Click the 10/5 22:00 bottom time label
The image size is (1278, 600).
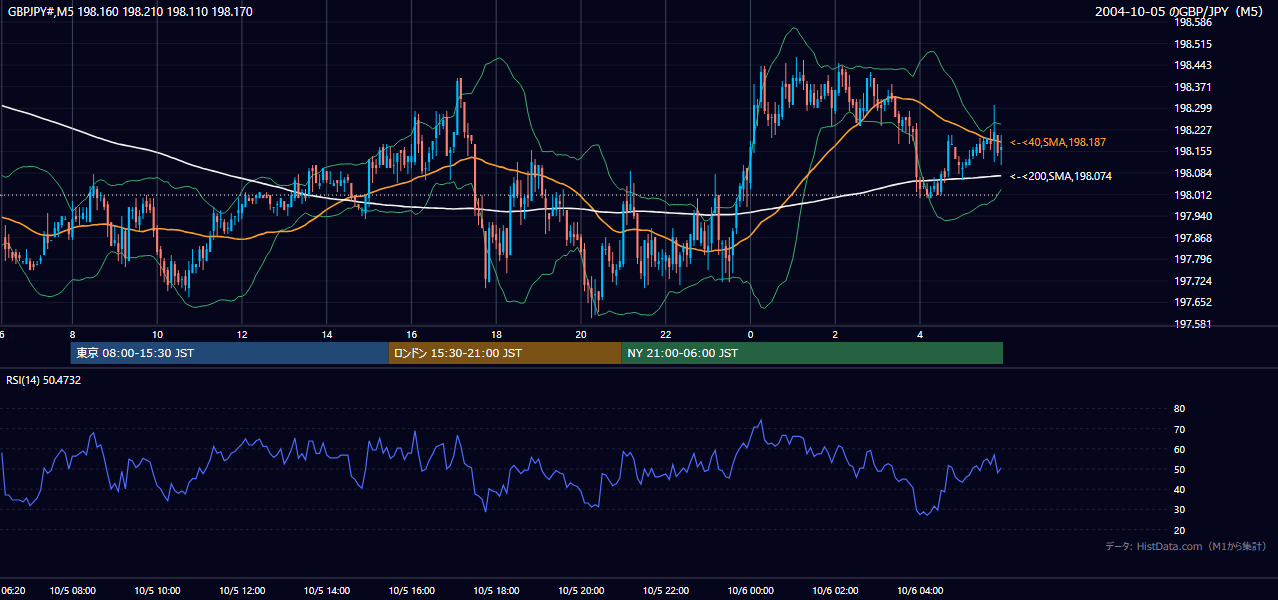(x=666, y=591)
